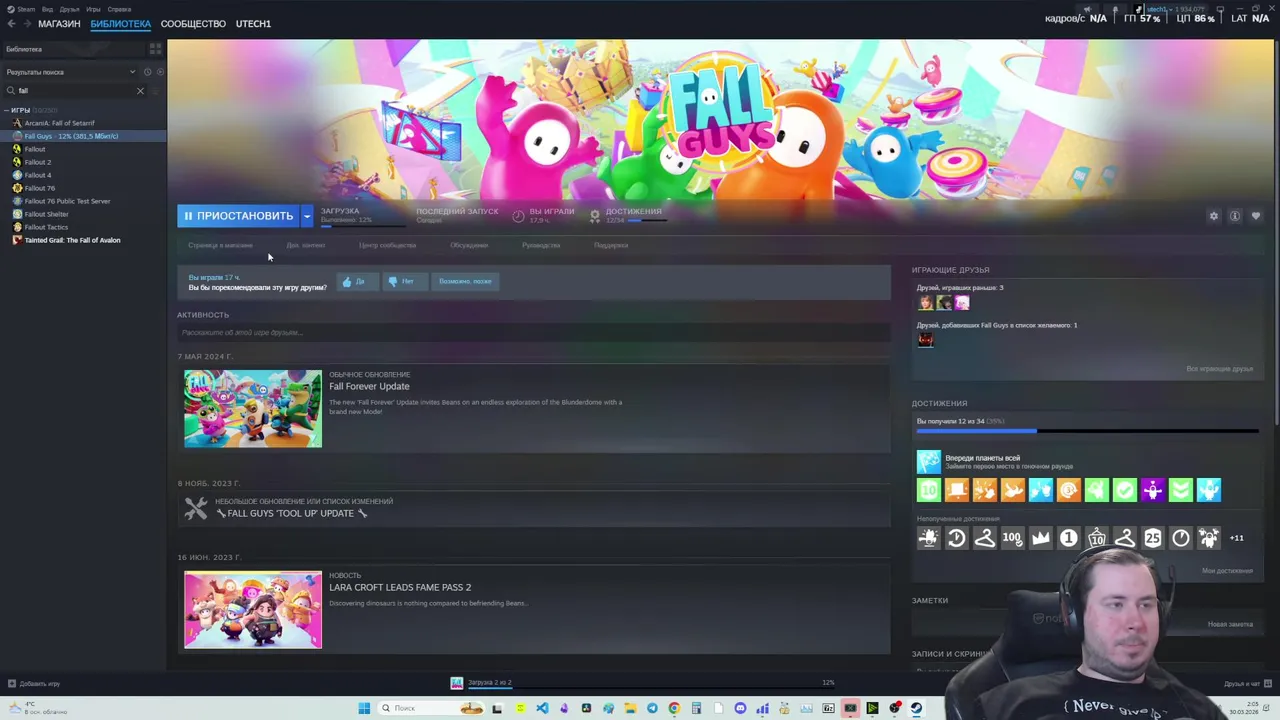Click the ready-to-play filter icon in sidebar
Image resolution: width=1280 pixels, height=720 pixels.
[159, 72]
